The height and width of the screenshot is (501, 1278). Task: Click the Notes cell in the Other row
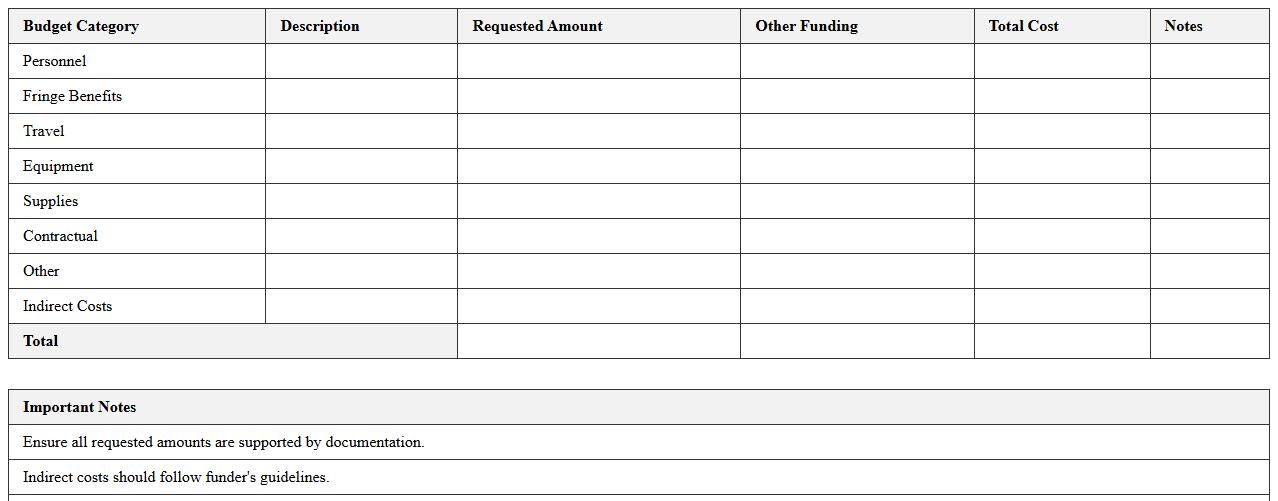click(1209, 271)
